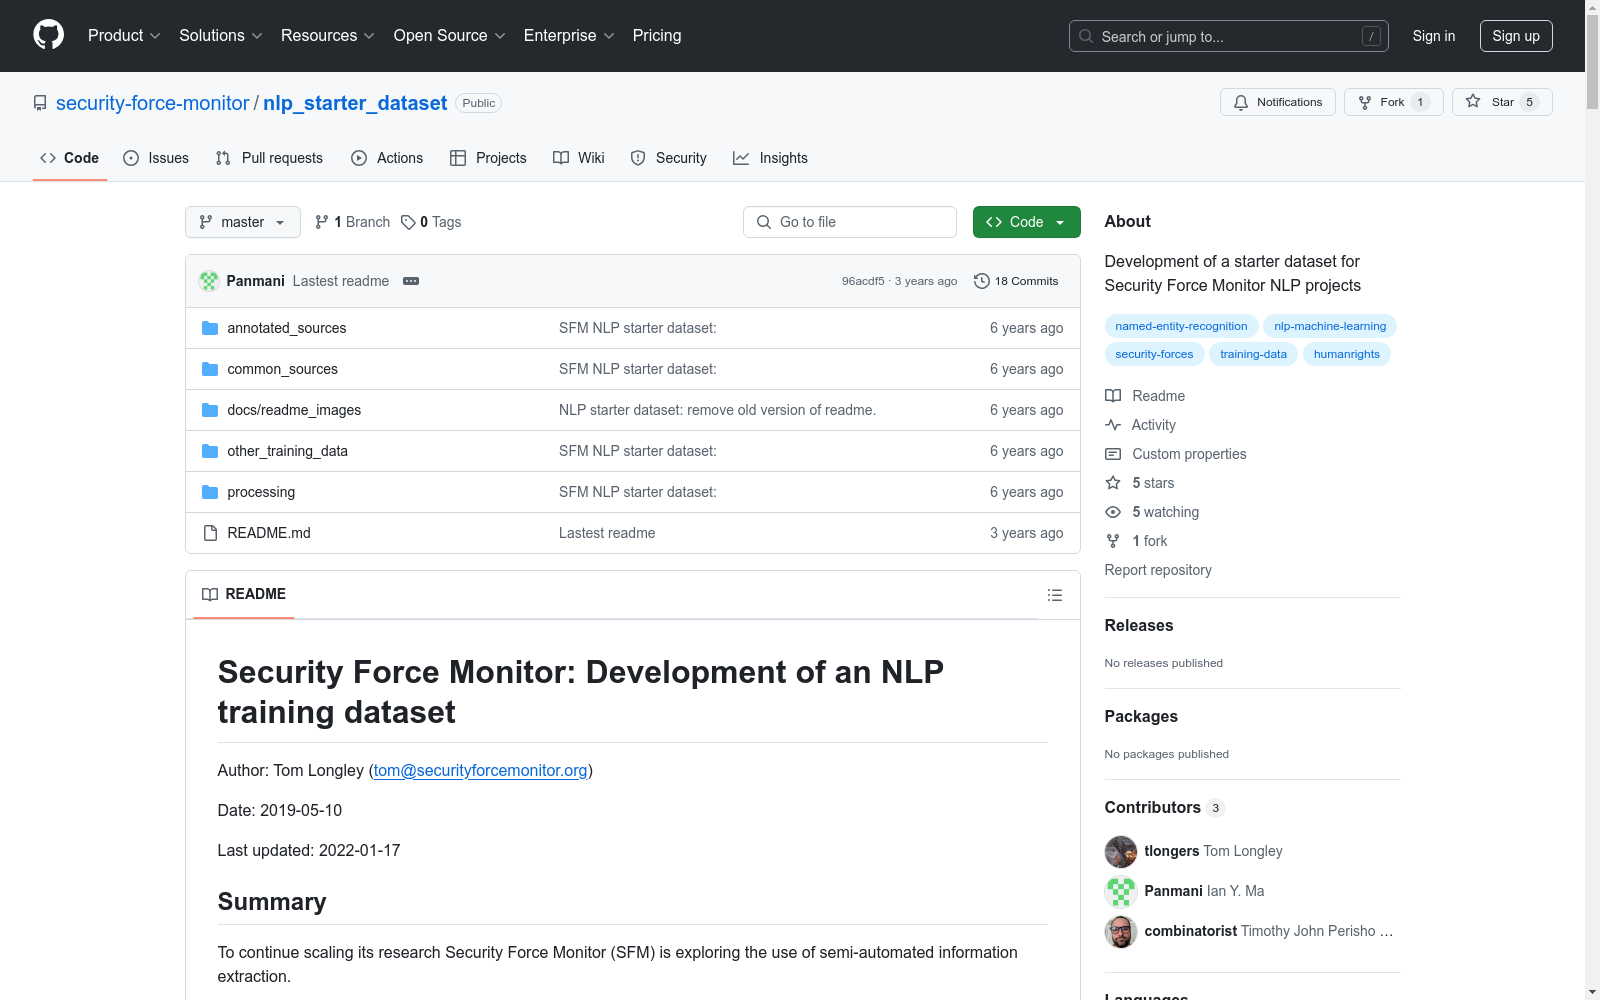Click the tom@securityforcemonitor.org email link
Viewport: 1600px width, 1000px height.
click(x=481, y=770)
